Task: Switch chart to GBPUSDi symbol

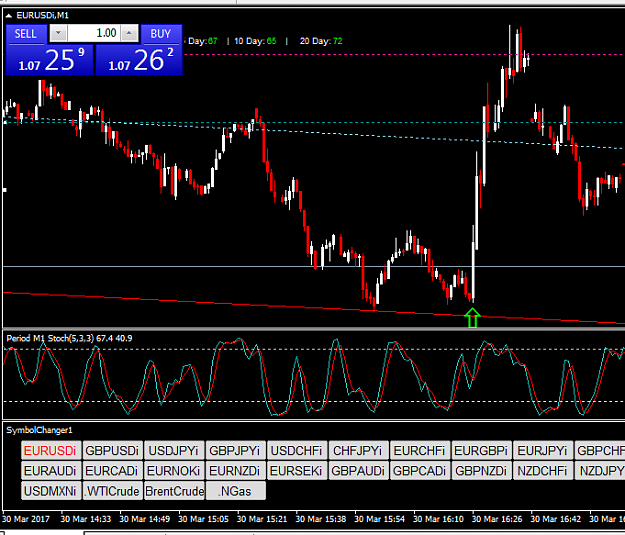Action: [112, 450]
